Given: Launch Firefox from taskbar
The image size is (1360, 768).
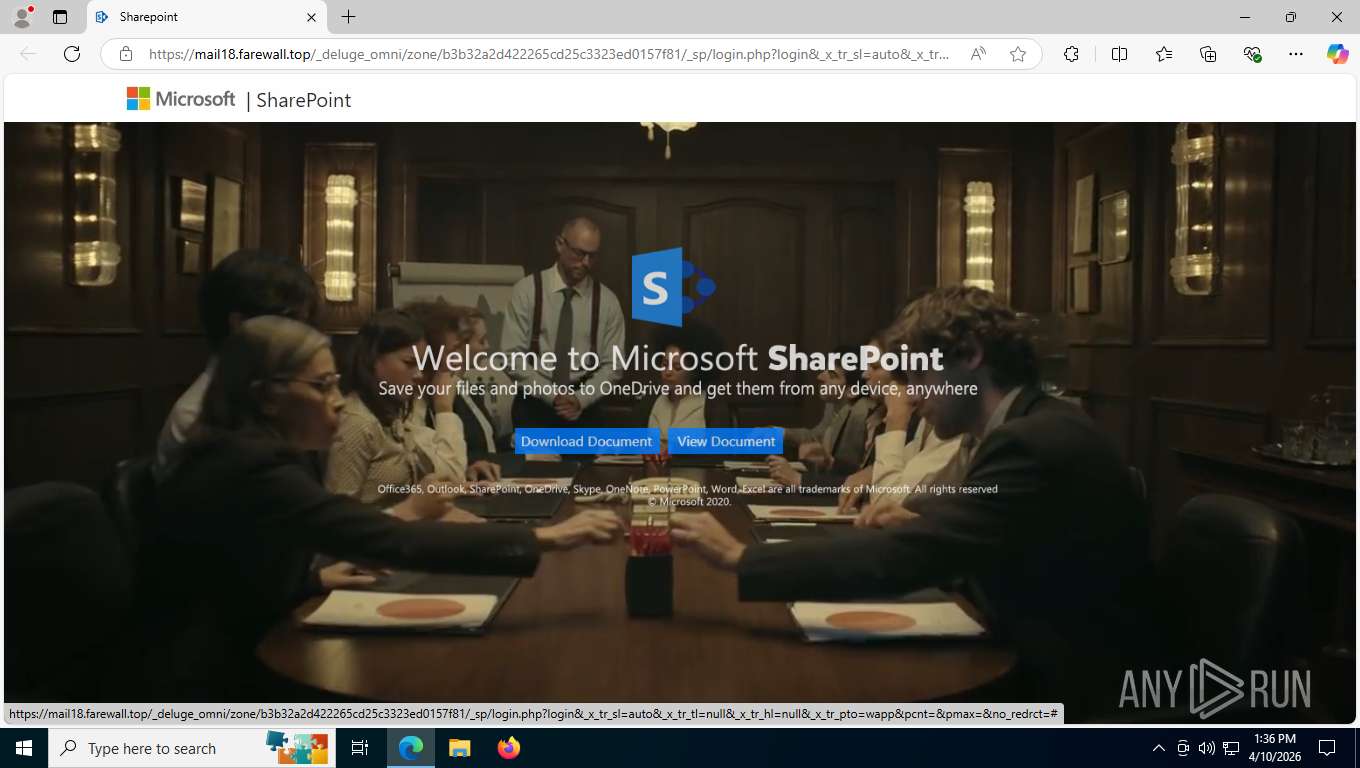Looking at the screenshot, I should pyautogui.click(x=509, y=748).
